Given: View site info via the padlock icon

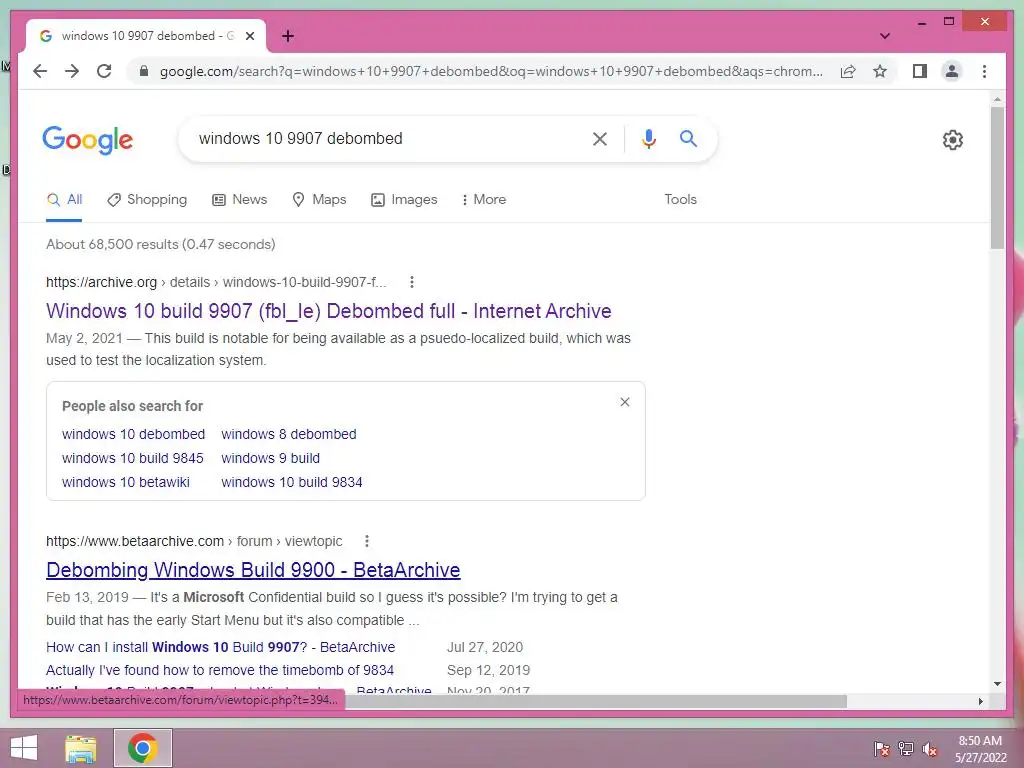Looking at the screenshot, I should point(144,71).
